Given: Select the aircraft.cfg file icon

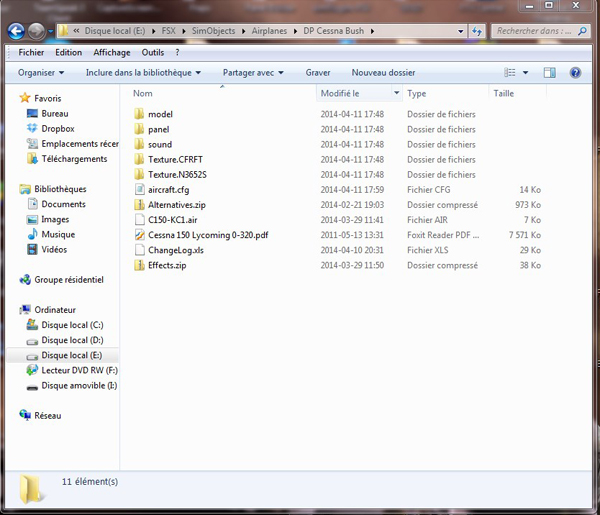Looking at the screenshot, I should coord(139,189).
